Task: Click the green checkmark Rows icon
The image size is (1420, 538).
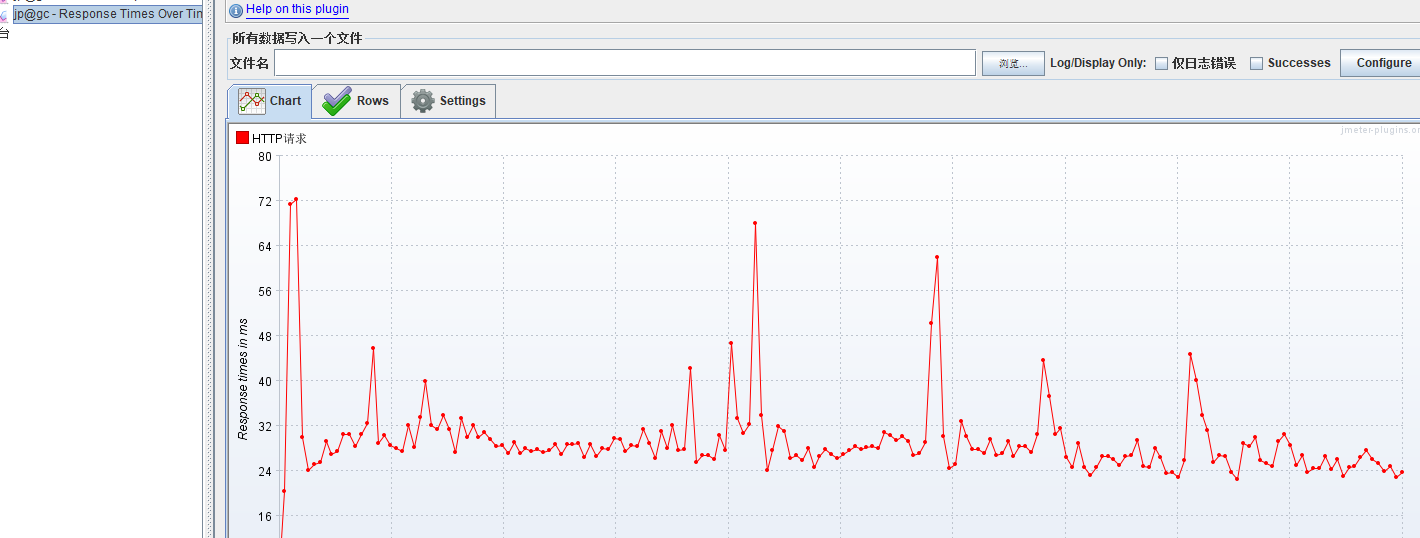Action: [x=336, y=101]
